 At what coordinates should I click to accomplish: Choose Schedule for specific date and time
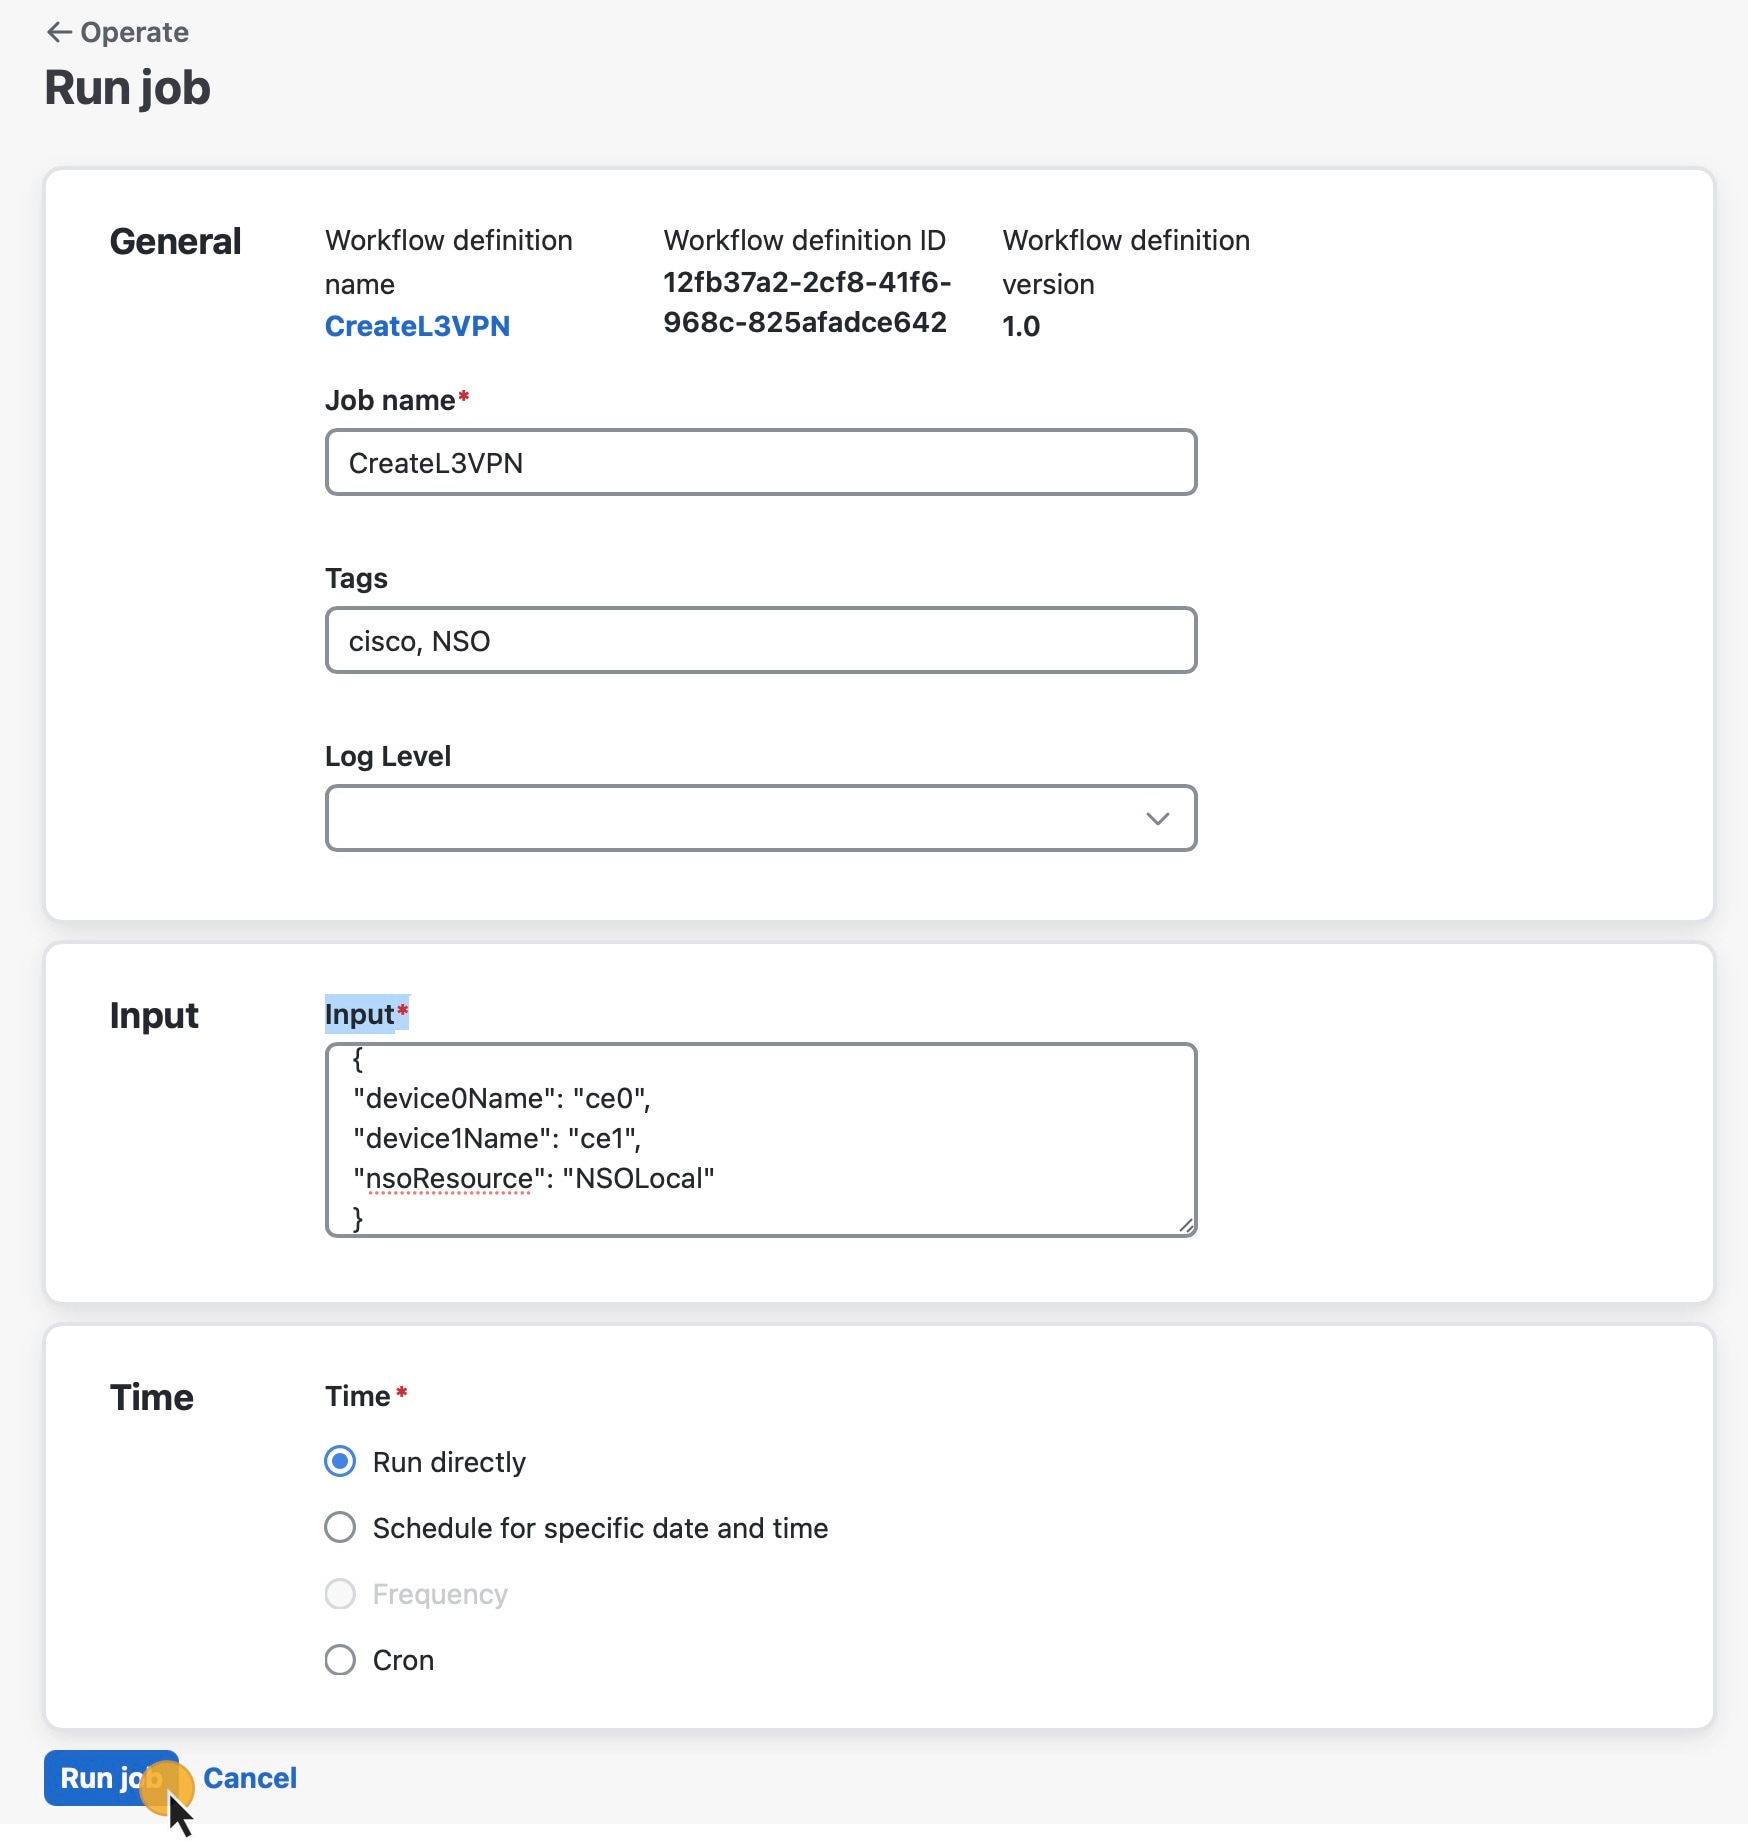pyautogui.click(x=340, y=1527)
